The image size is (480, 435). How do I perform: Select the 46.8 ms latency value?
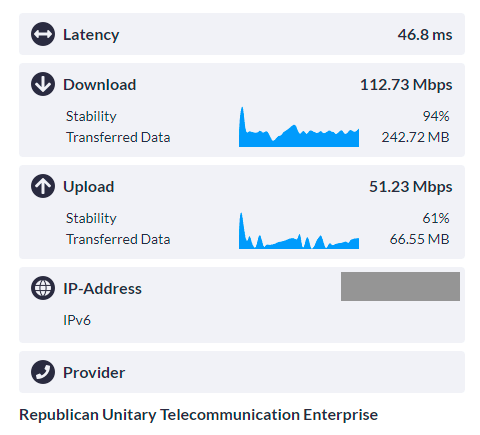click(425, 35)
